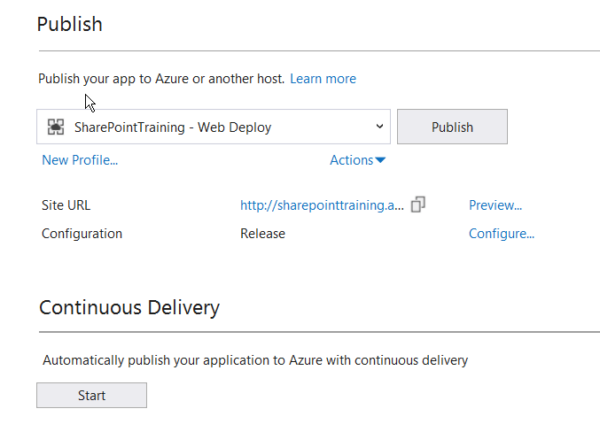
Task: Click the 'Publish your app to Azure' text
Action: tap(161, 78)
